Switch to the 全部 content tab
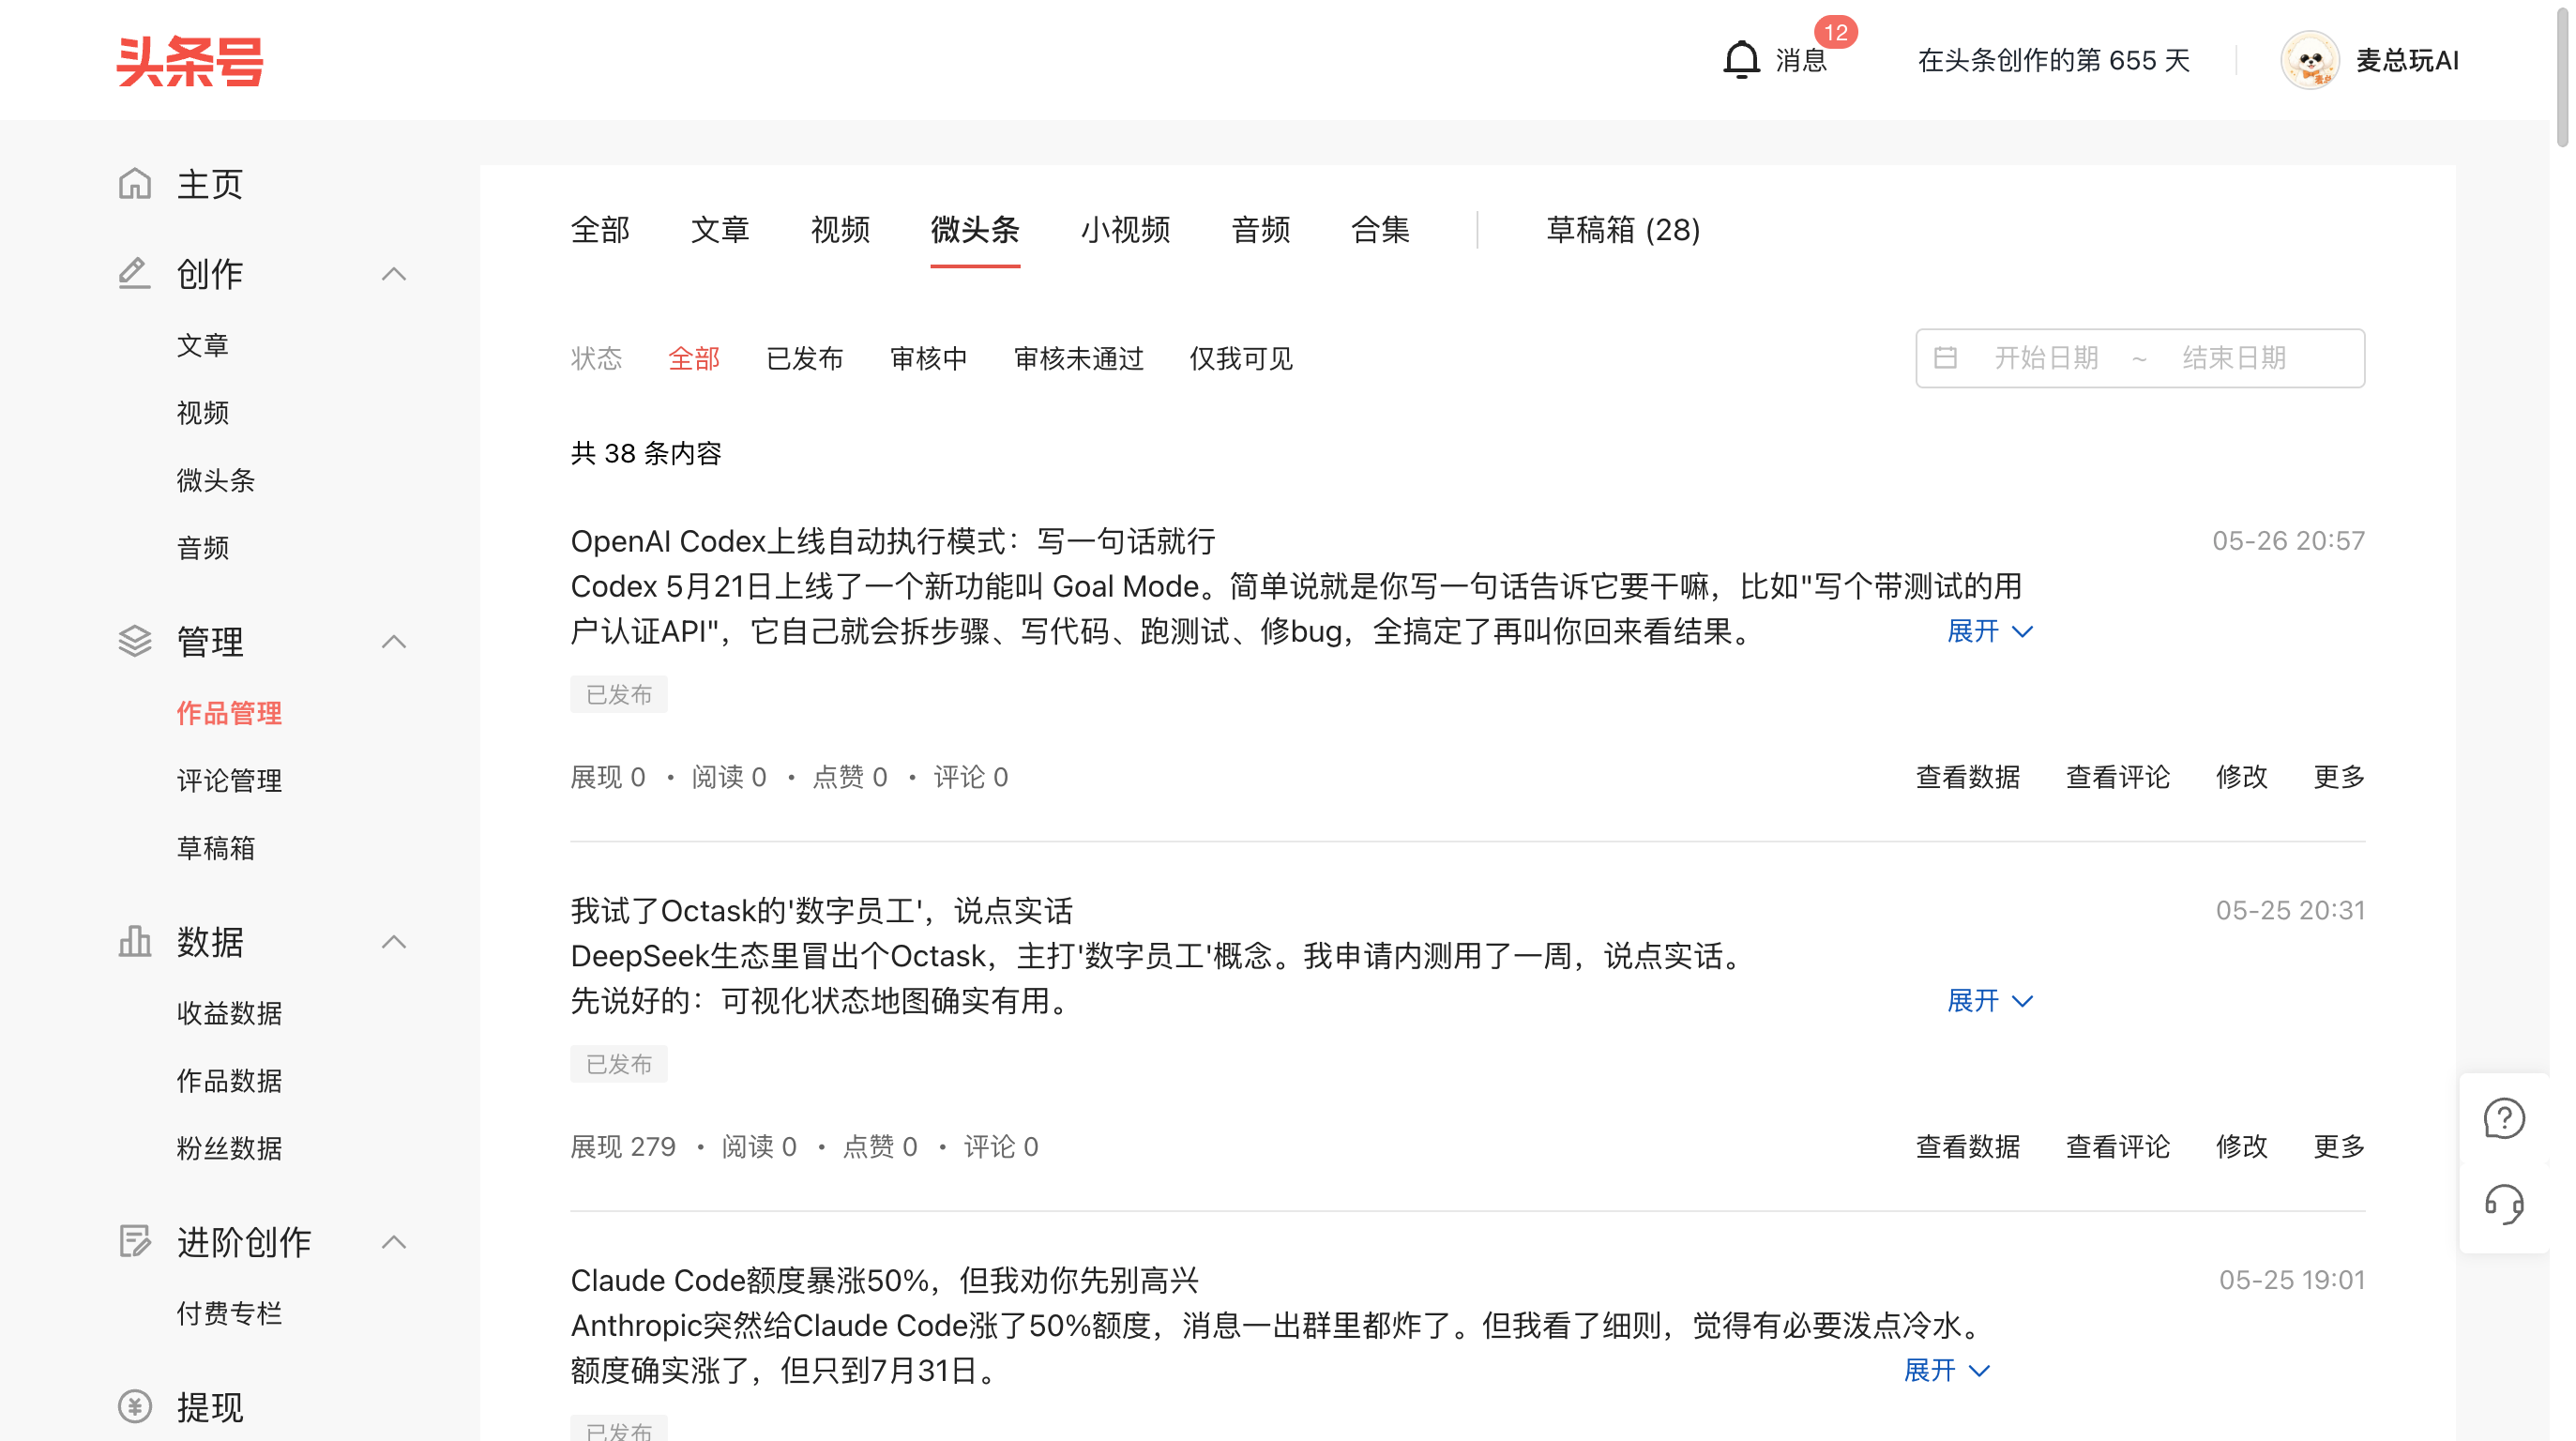Viewport: 2576px width, 1441px height. [x=600, y=230]
